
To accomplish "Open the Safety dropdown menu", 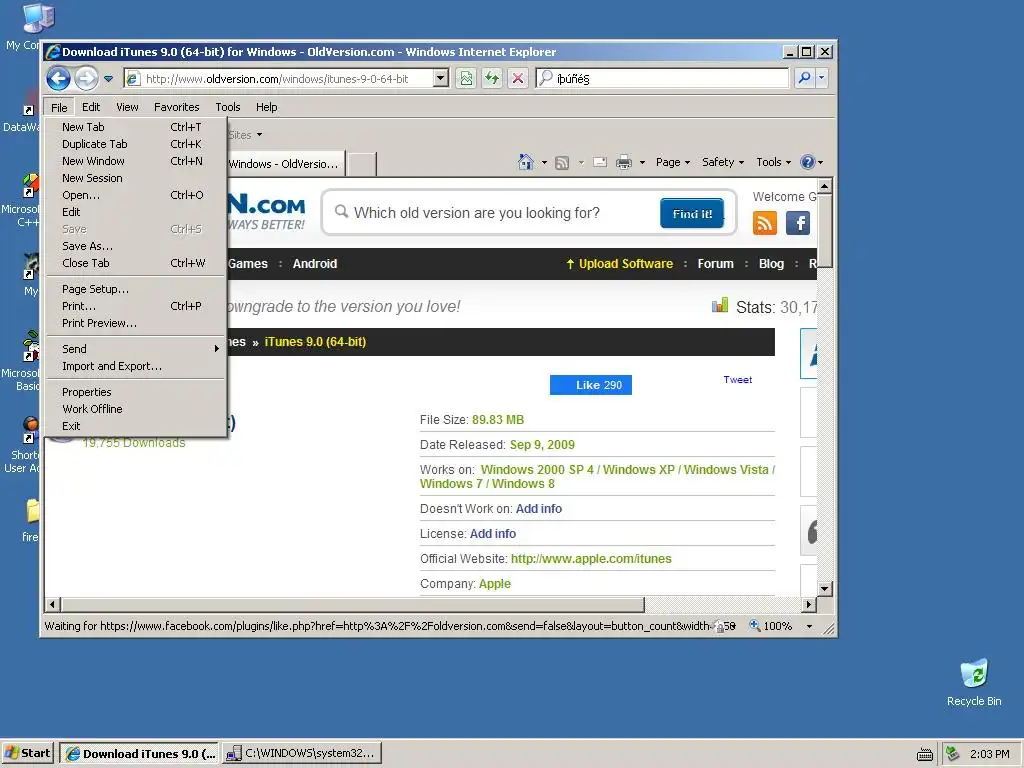I will click(722, 162).
